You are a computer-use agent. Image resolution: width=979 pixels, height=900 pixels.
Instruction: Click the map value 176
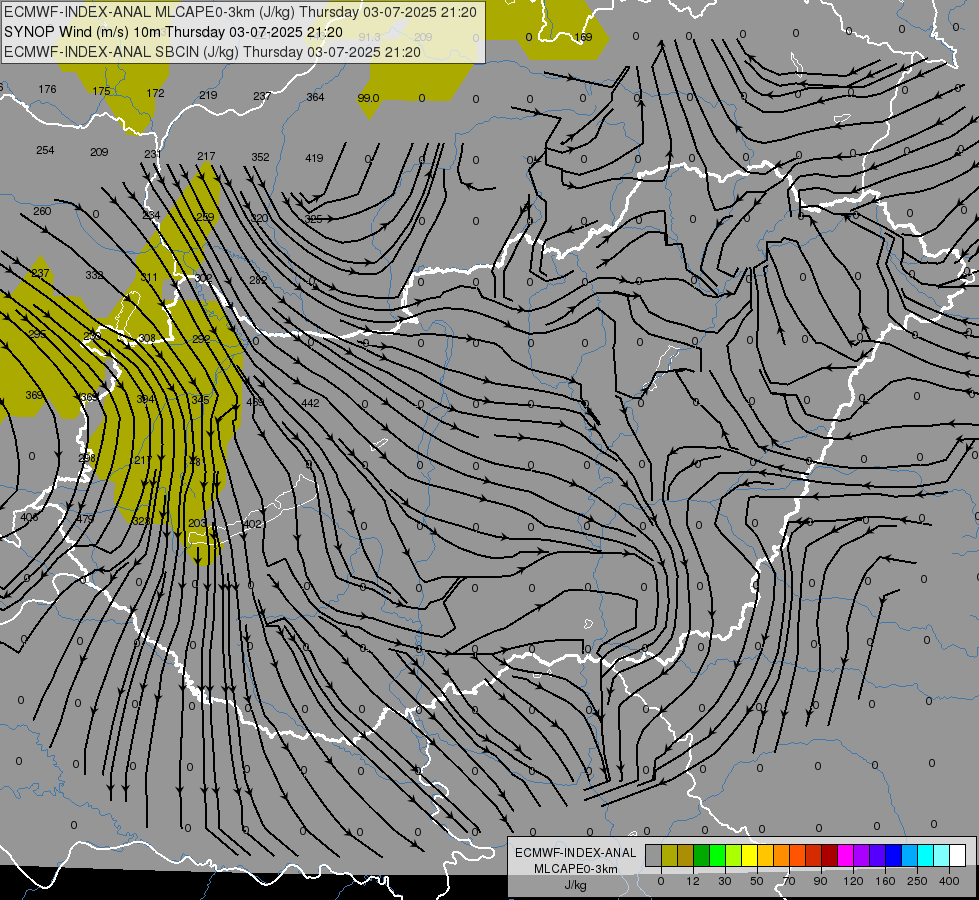click(x=47, y=89)
